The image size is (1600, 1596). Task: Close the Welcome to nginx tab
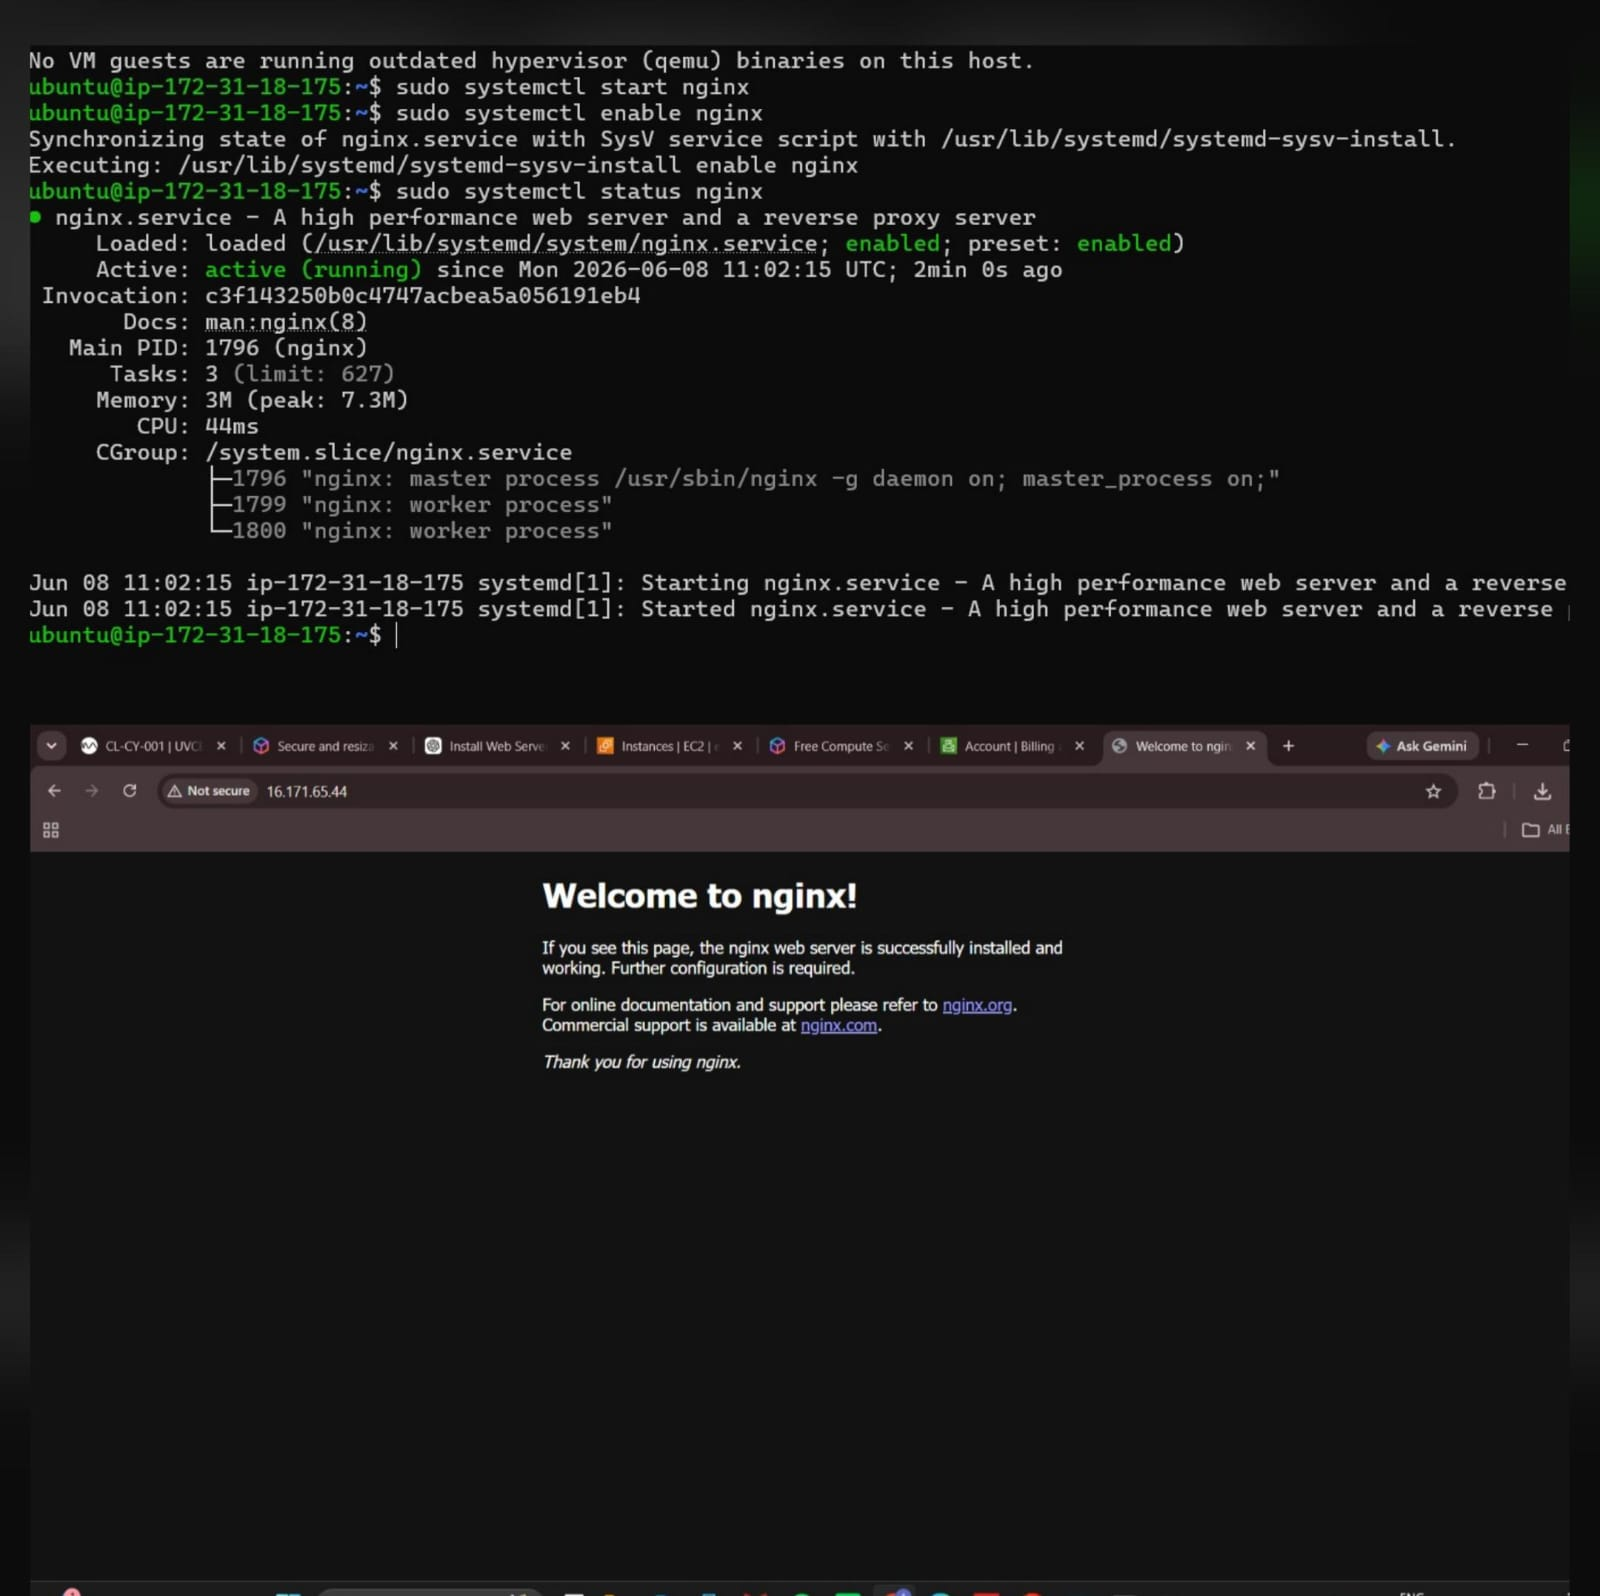coord(1250,746)
